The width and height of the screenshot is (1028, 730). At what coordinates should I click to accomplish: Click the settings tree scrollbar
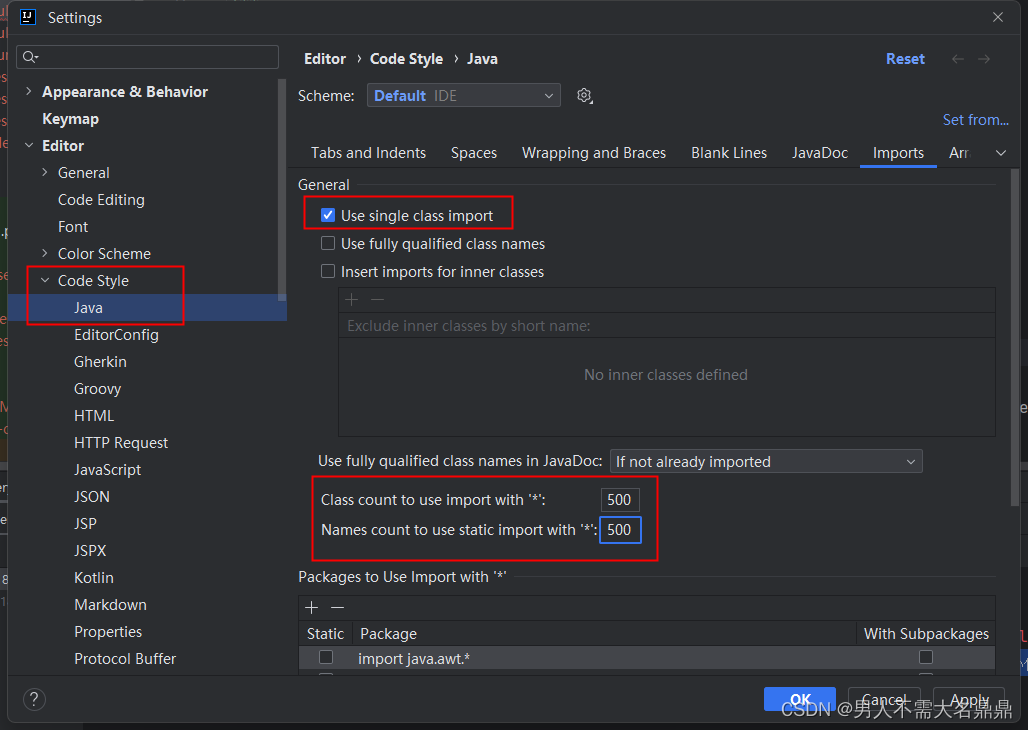(282, 190)
